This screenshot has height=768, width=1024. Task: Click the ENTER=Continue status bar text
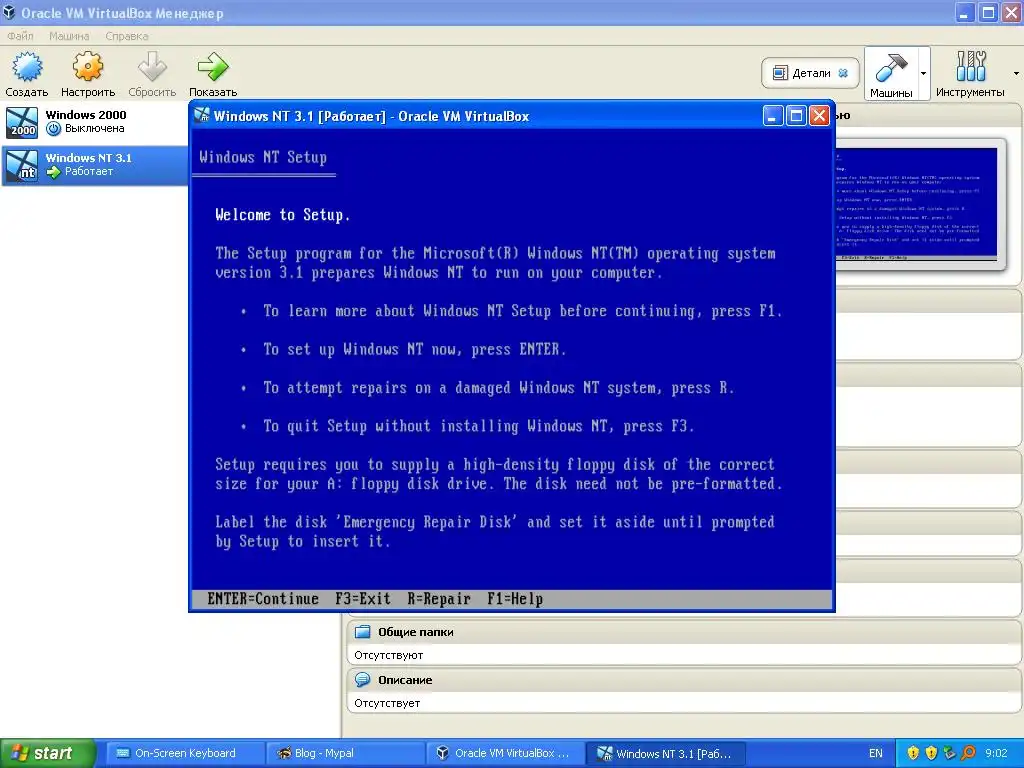tap(263, 599)
